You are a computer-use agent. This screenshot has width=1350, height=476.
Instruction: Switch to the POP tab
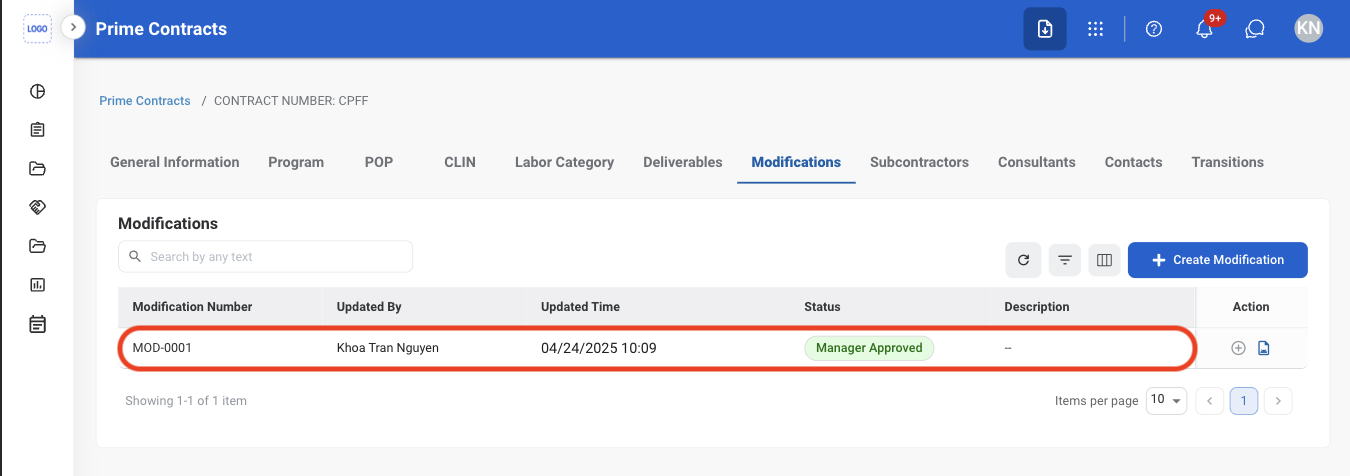pos(380,162)
